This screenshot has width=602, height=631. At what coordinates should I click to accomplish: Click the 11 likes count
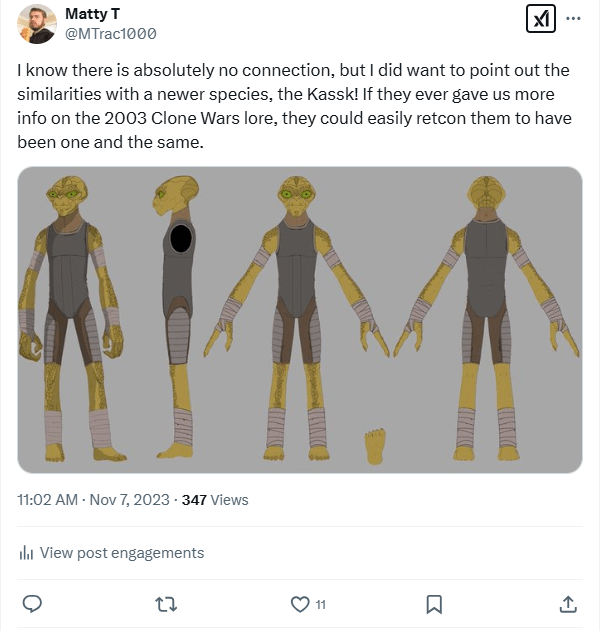coord(321,604)
